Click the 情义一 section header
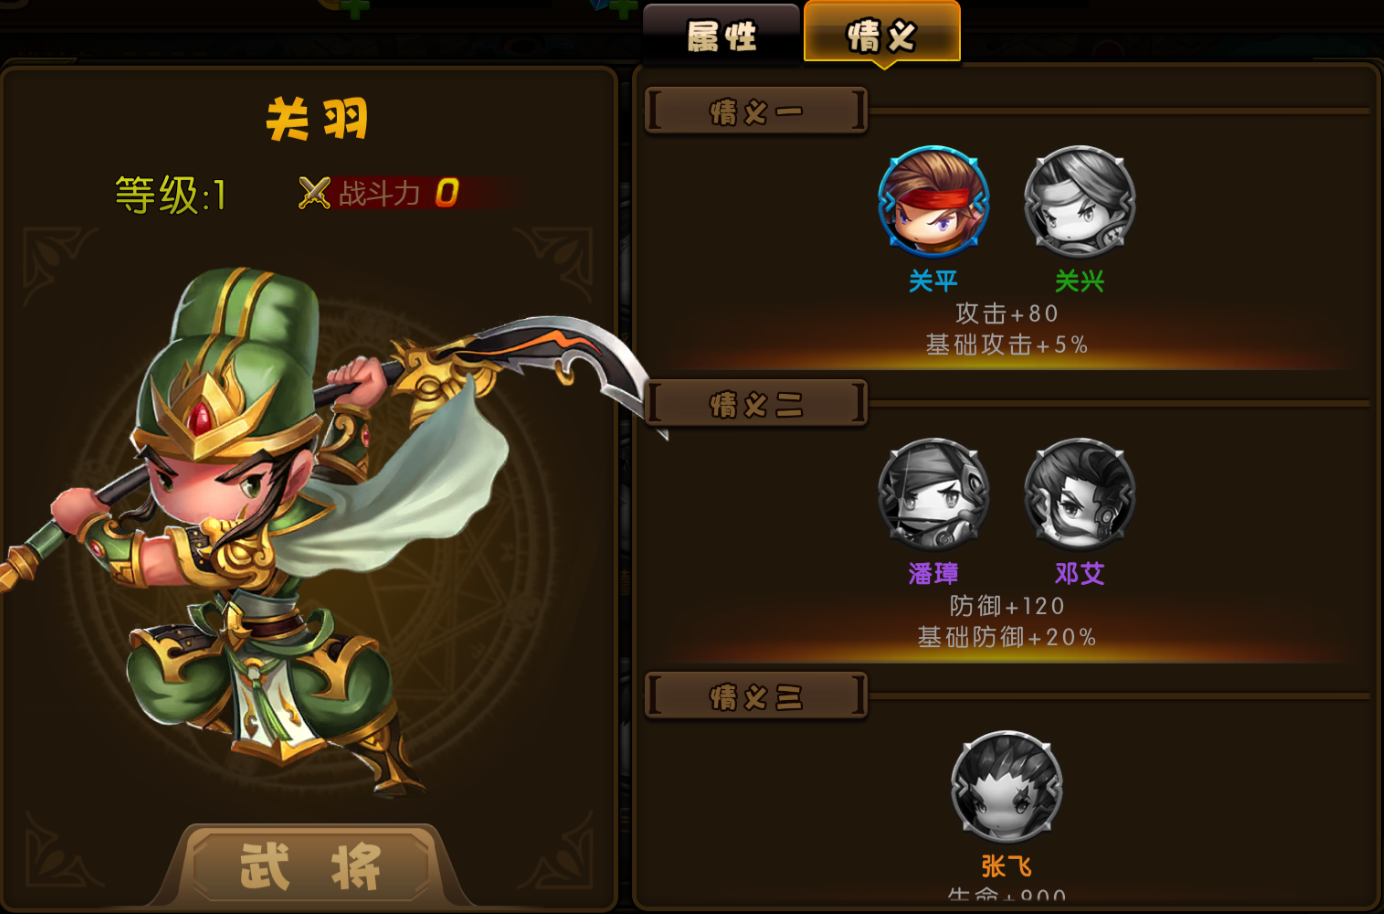Image resolution: width=1384 pixels, height=914 pixels. coord(756,111)
